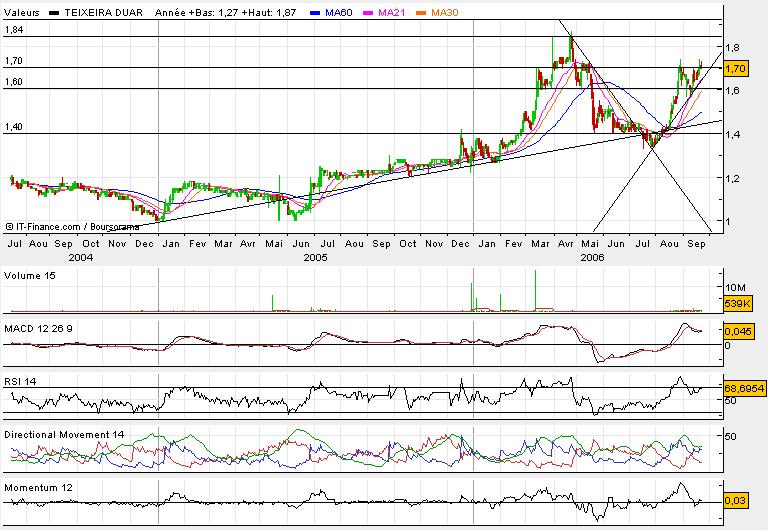Select the 'Momentum 12' panel title
The width and height of the screenshot is (768, 531).
[x=38, y=488]
